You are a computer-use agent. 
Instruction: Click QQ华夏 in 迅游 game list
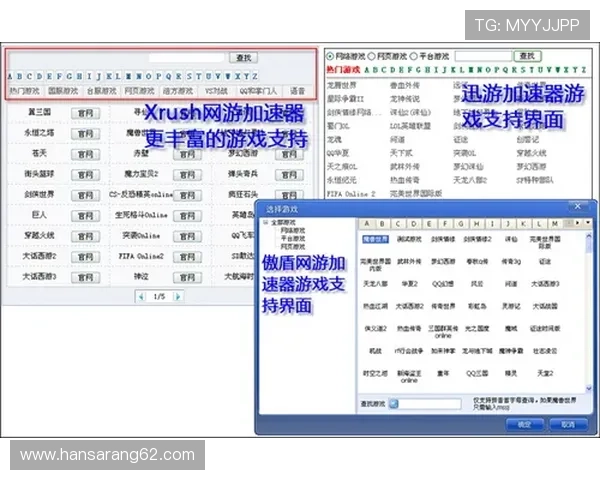click(x=338, y=153)
